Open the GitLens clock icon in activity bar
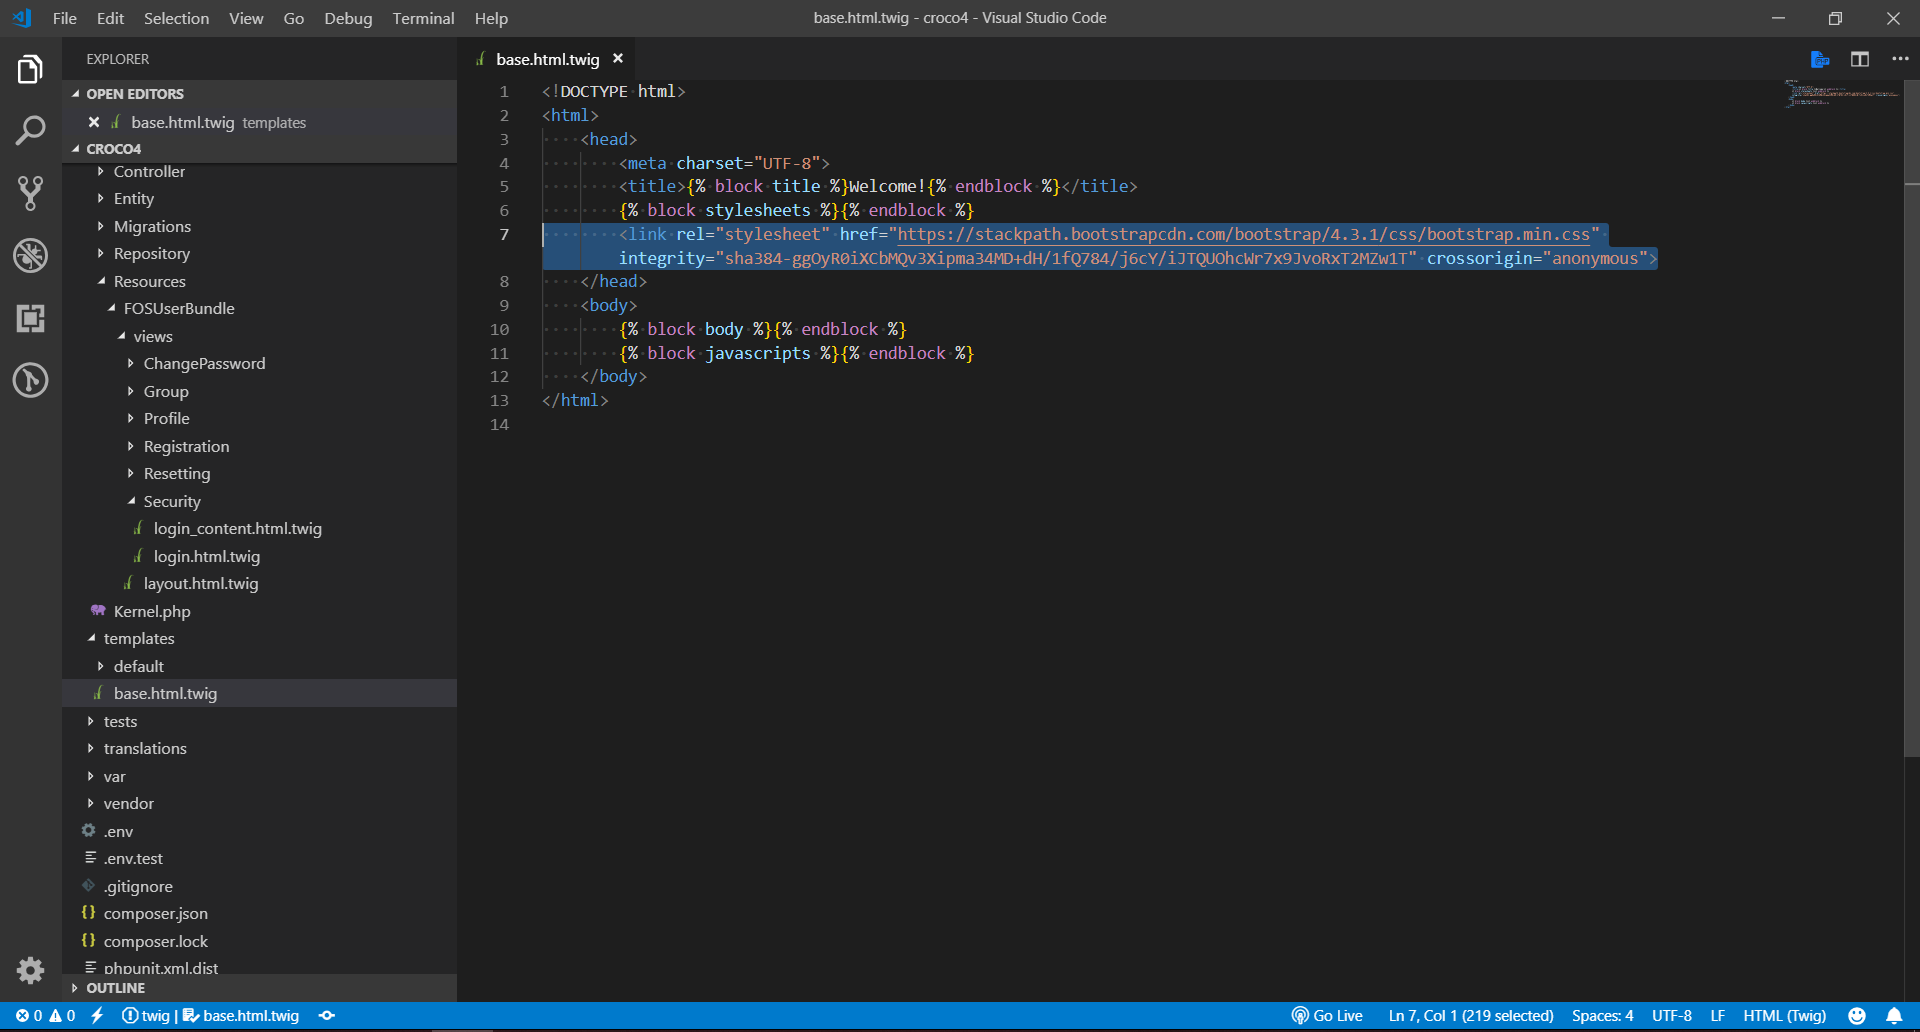The image size is (1920, 1032). pyautogui.click(x=30, y=380)
